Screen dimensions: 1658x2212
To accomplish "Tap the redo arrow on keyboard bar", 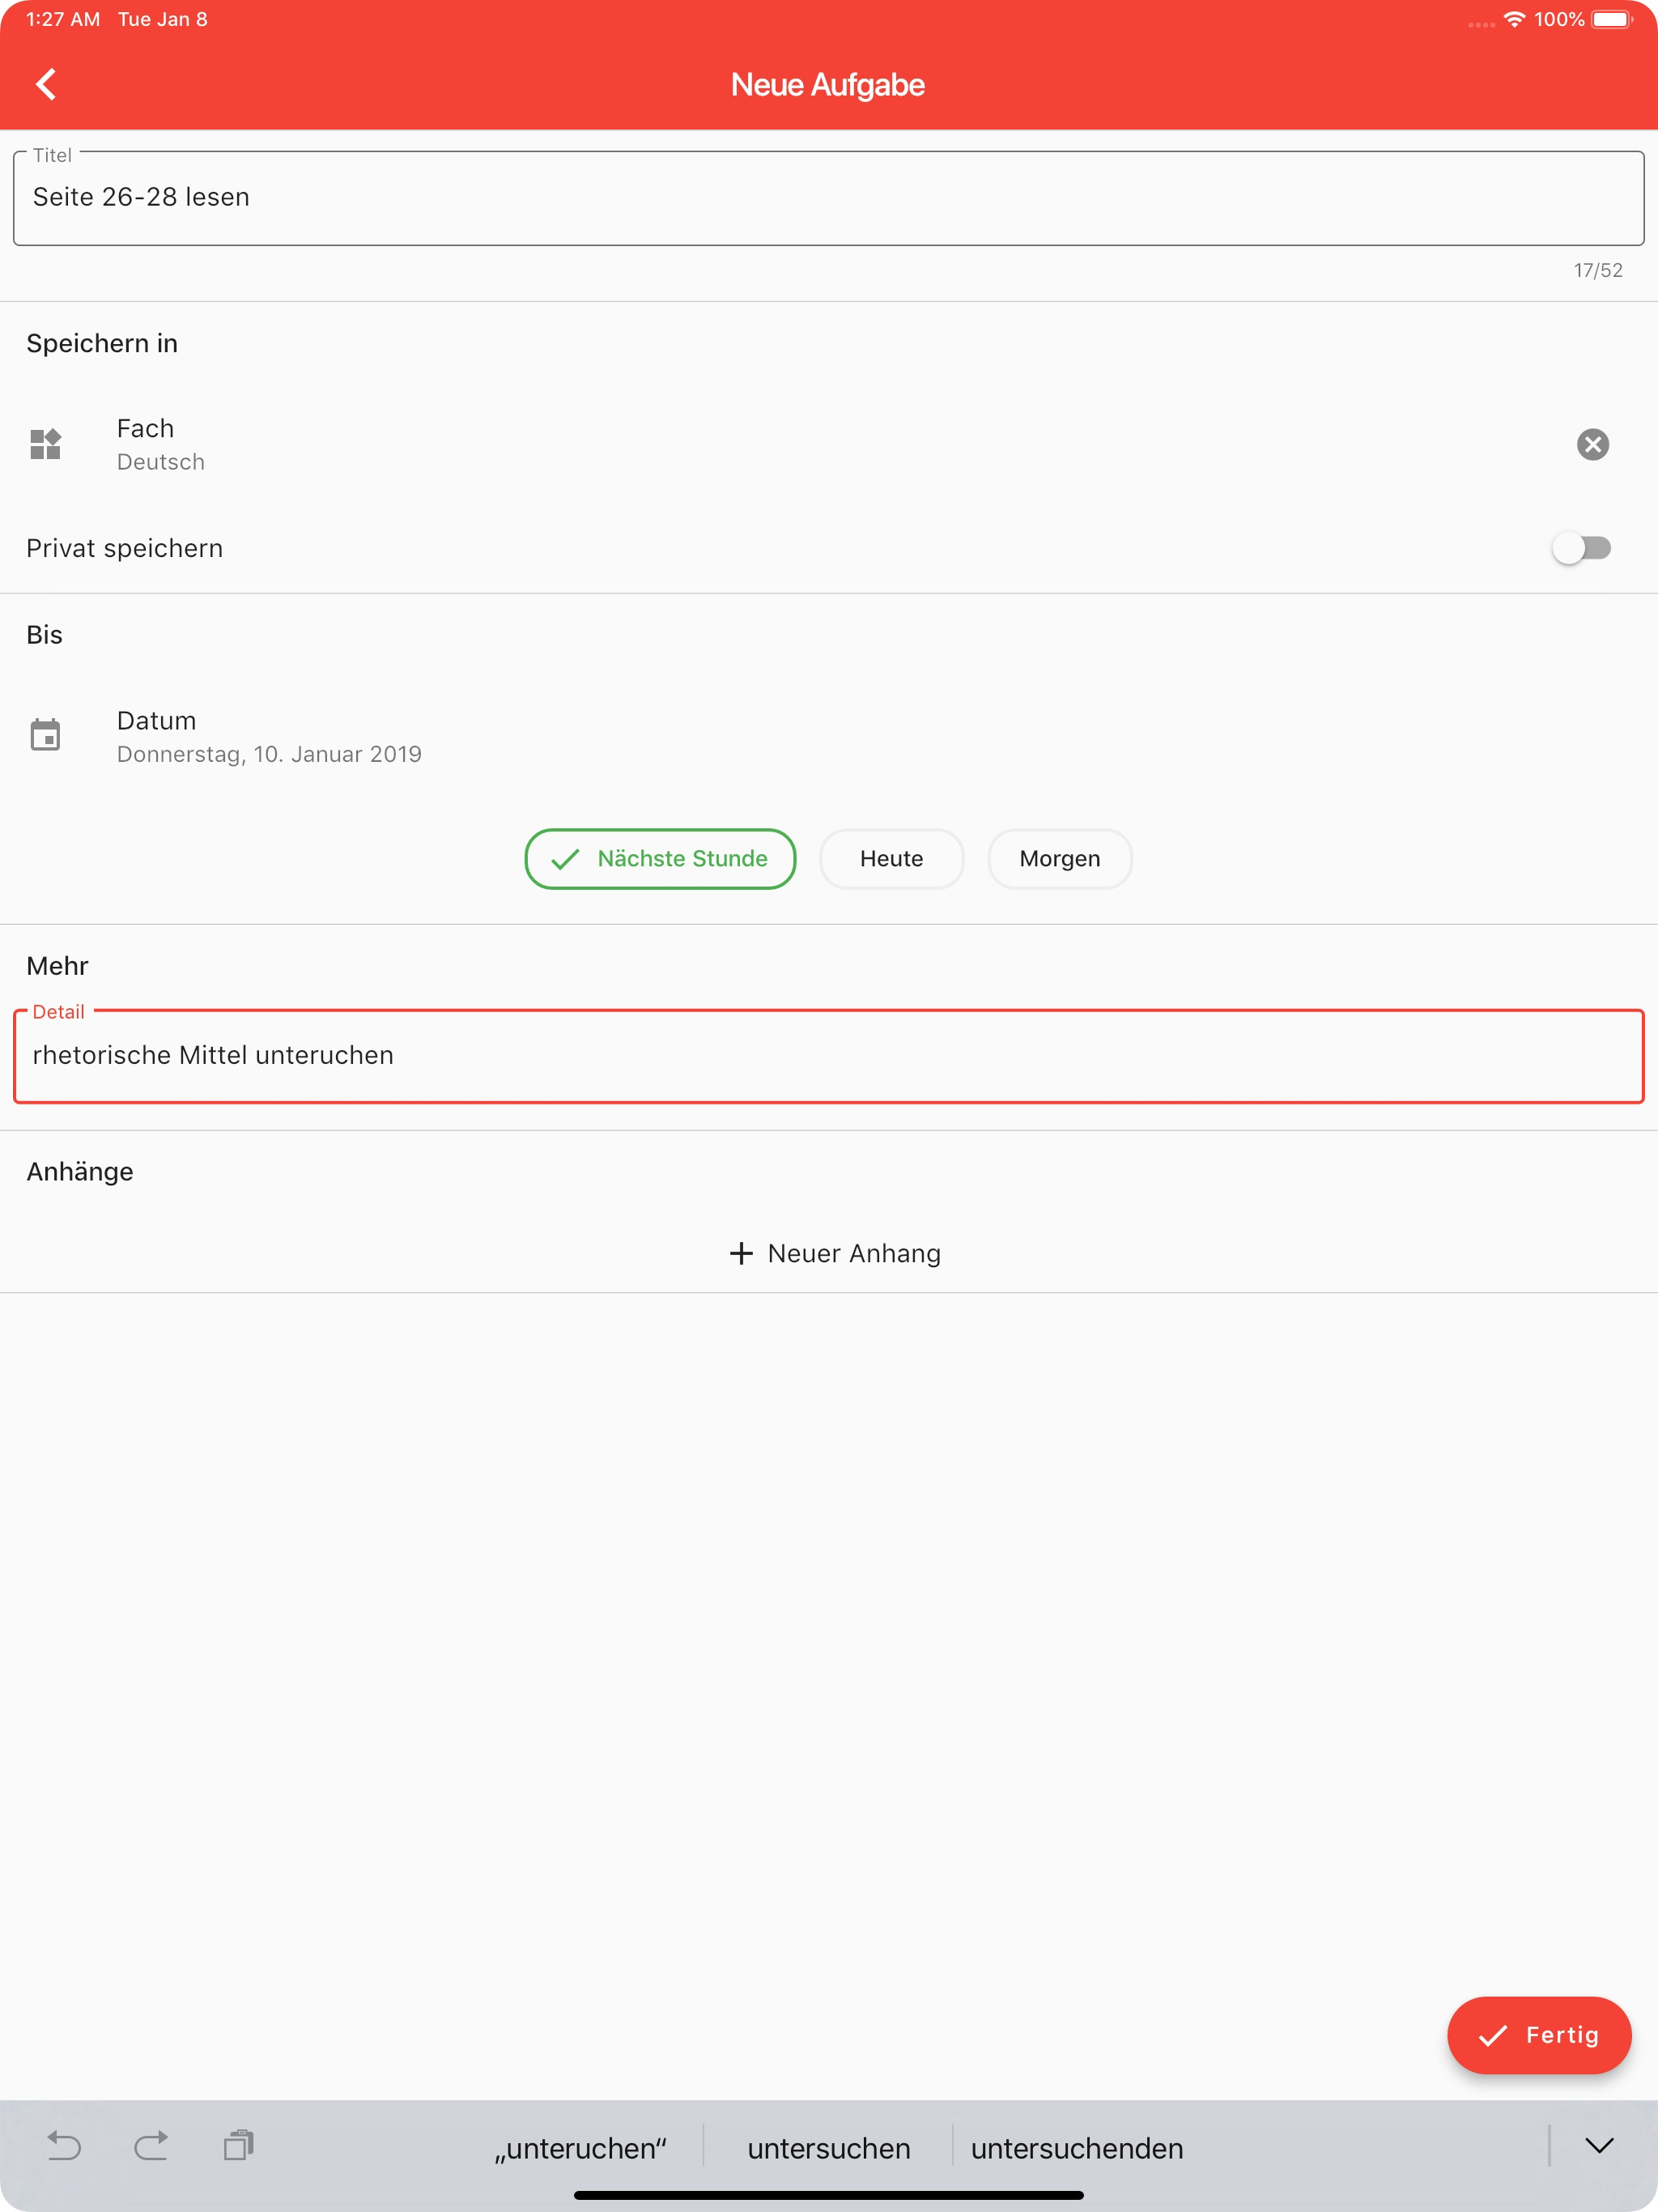I will (151, 2146).
